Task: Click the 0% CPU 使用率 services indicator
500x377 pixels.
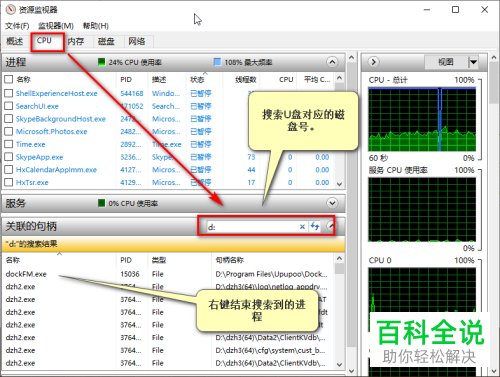Action: pyautogui.click(x=102, y=203)
